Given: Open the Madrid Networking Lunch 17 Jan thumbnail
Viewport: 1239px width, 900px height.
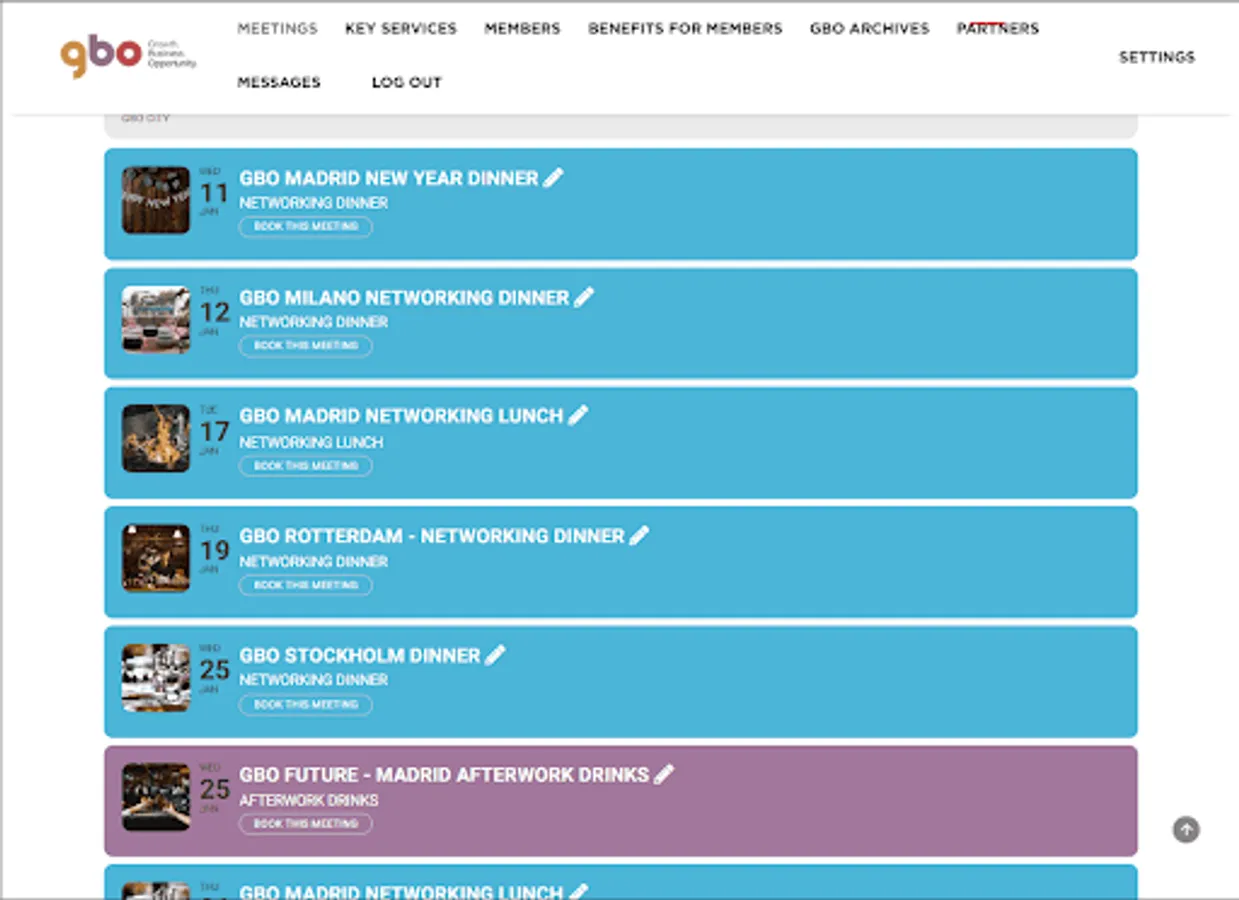Looking at the screenshot, I should click(x=156, y=438).
